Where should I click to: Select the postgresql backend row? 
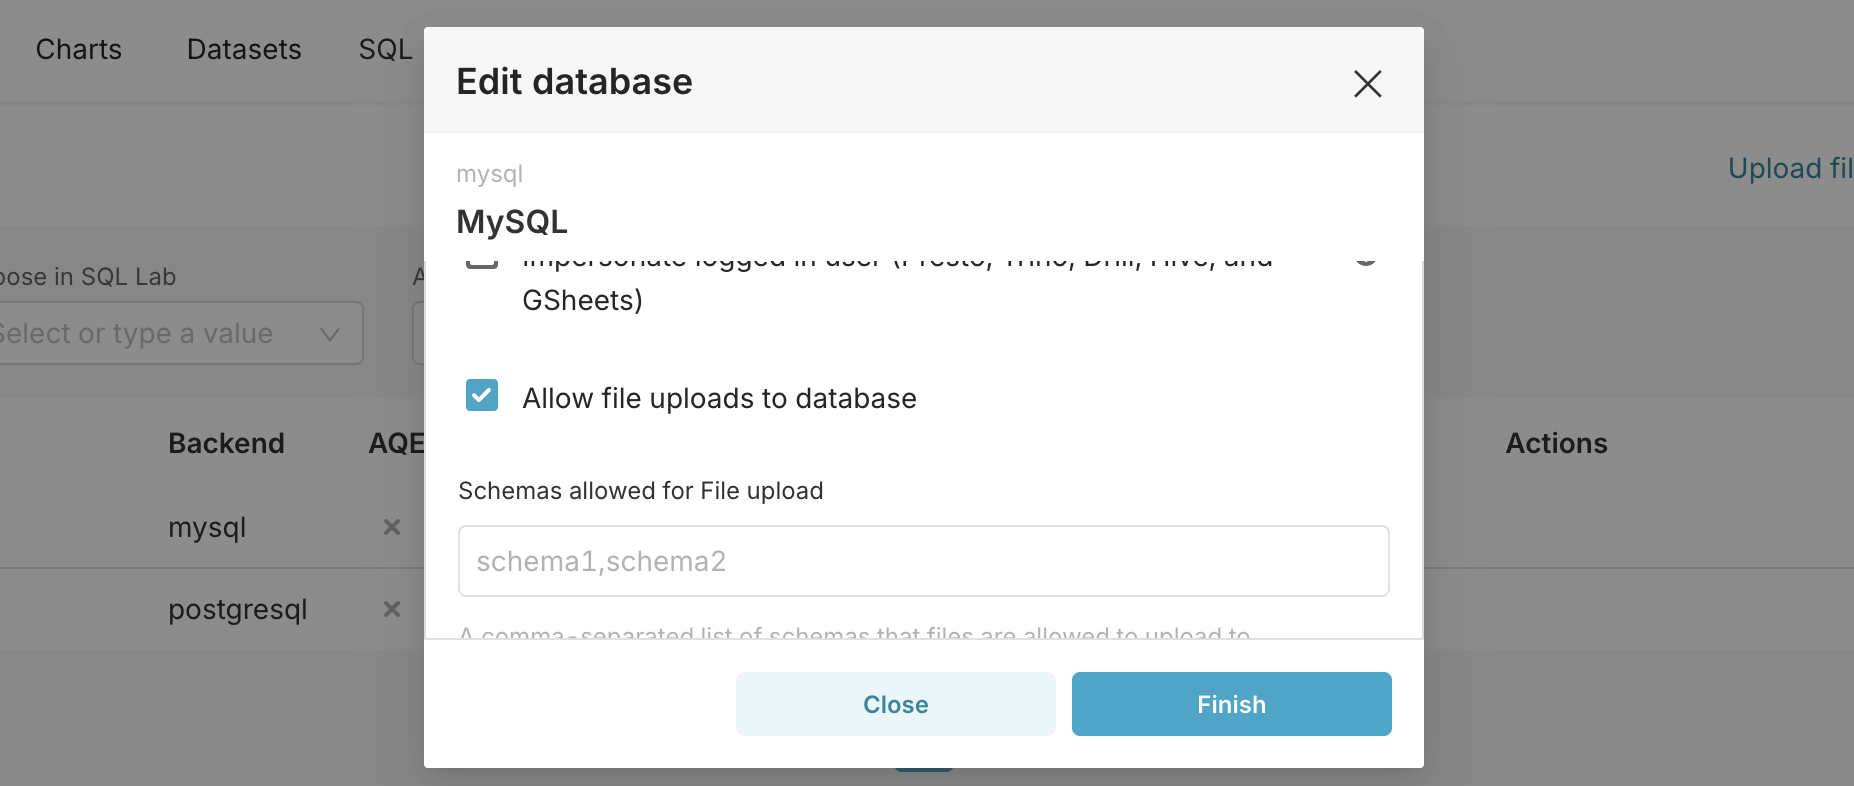(238, 609)
